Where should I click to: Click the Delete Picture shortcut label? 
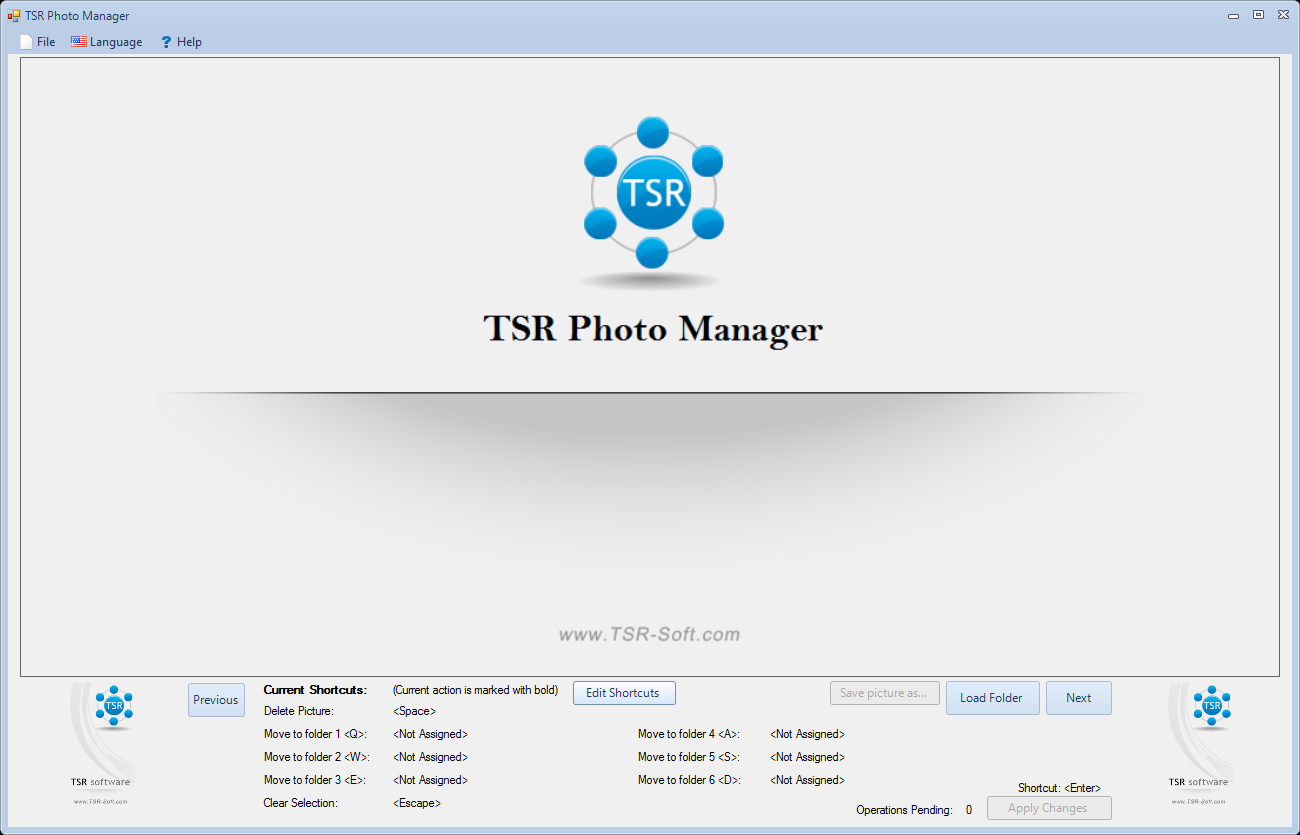tap(299, 711)
